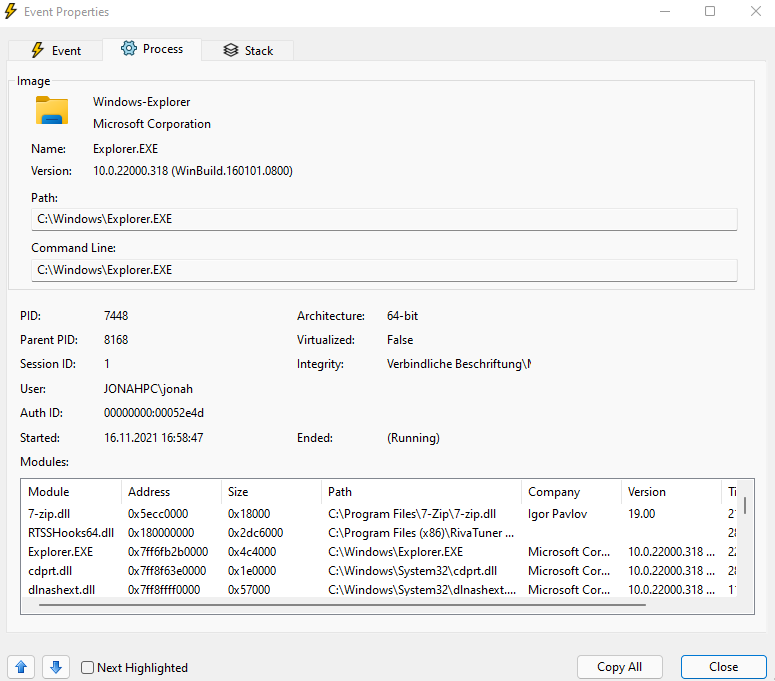Click the Started time 16.11.2021 16:58:47

[153, 438]
